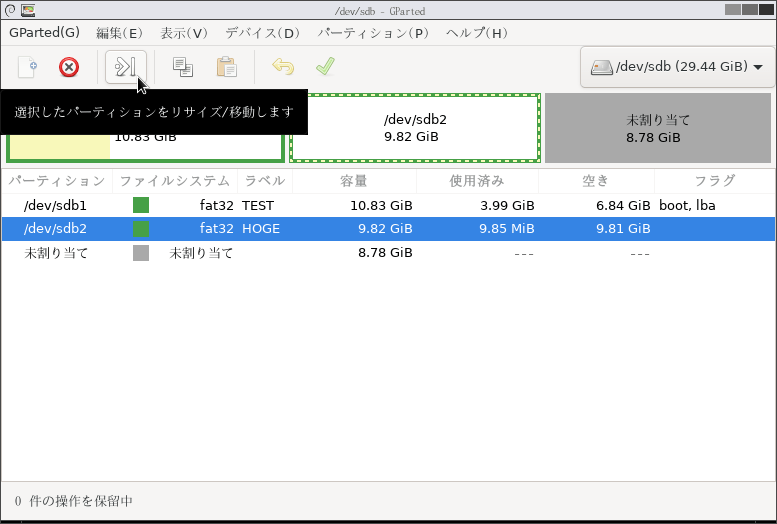Click the Resize/Move partition toolbar button
Screen dimensions: 777x524
click(x=126, y=66)
